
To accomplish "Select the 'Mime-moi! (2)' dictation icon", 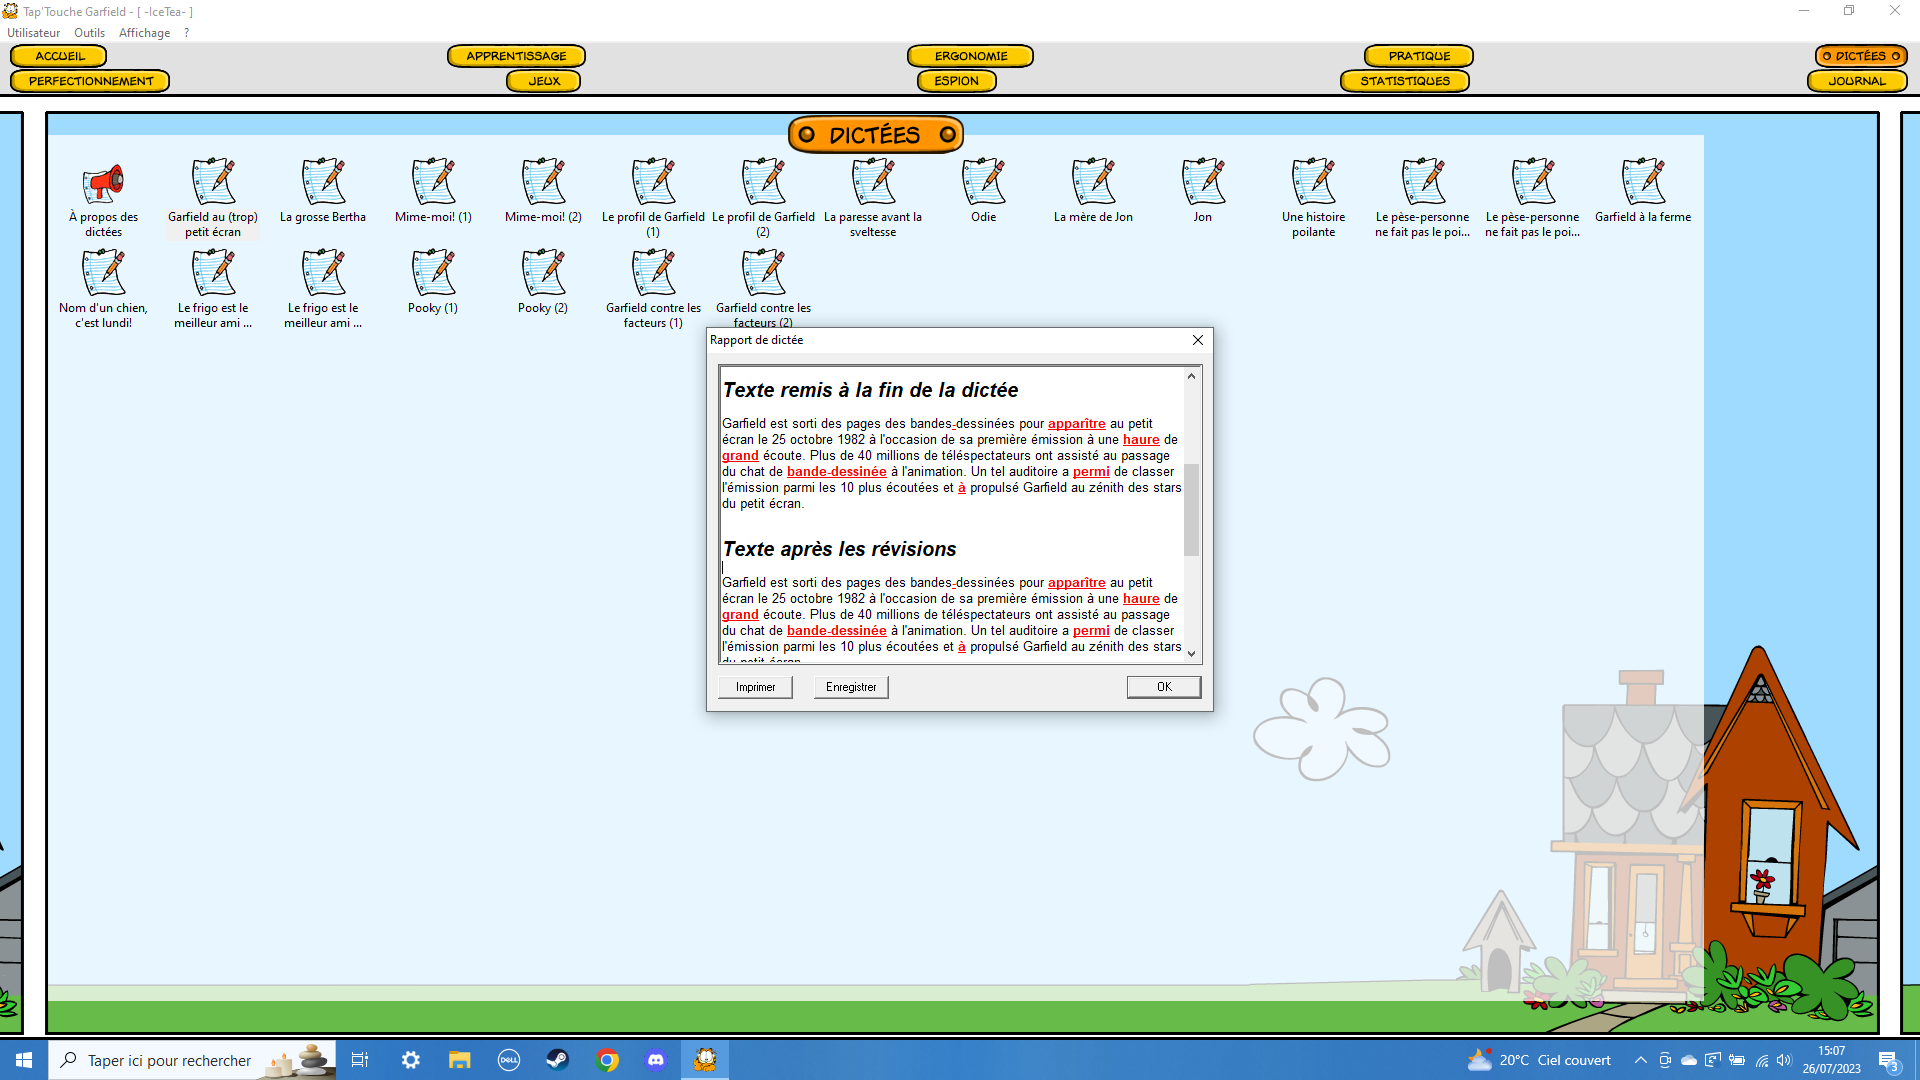I will 543,192.
